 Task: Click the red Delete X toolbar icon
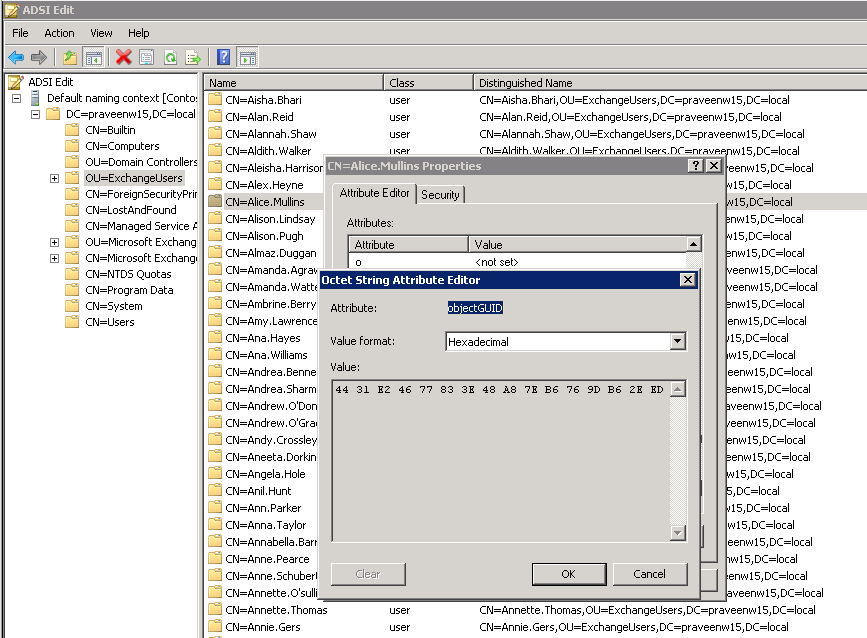(124, 57)
